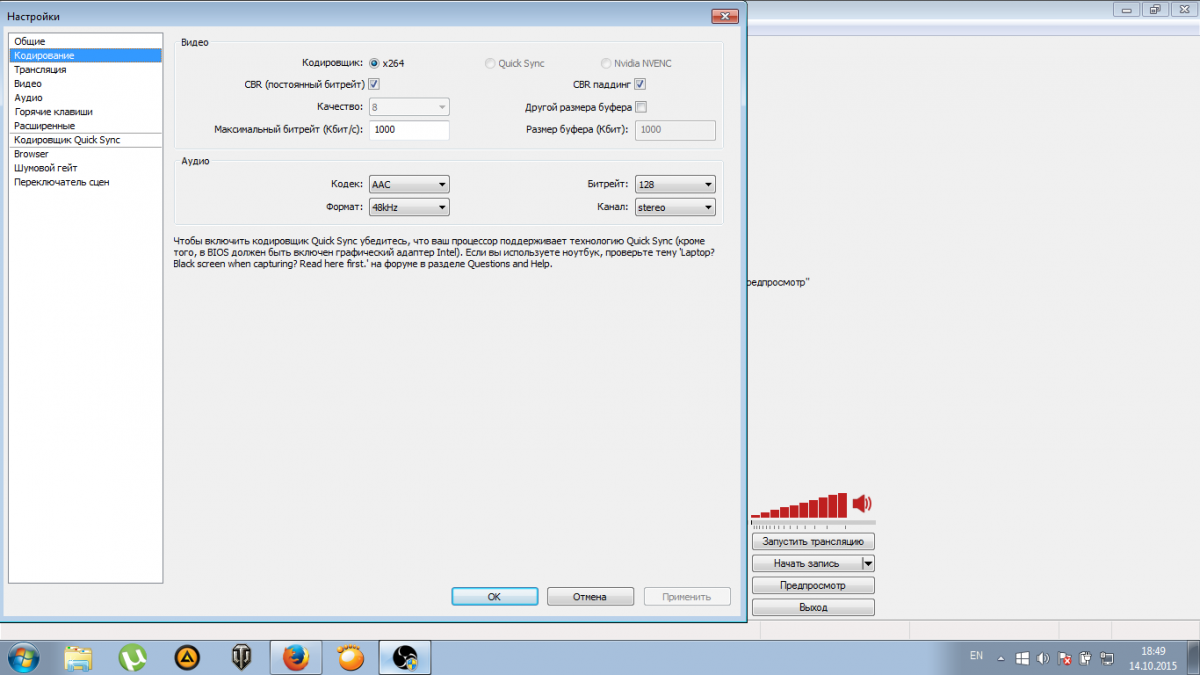Close the Настройки dialog
1200x675 pixels.
point(724,16)
